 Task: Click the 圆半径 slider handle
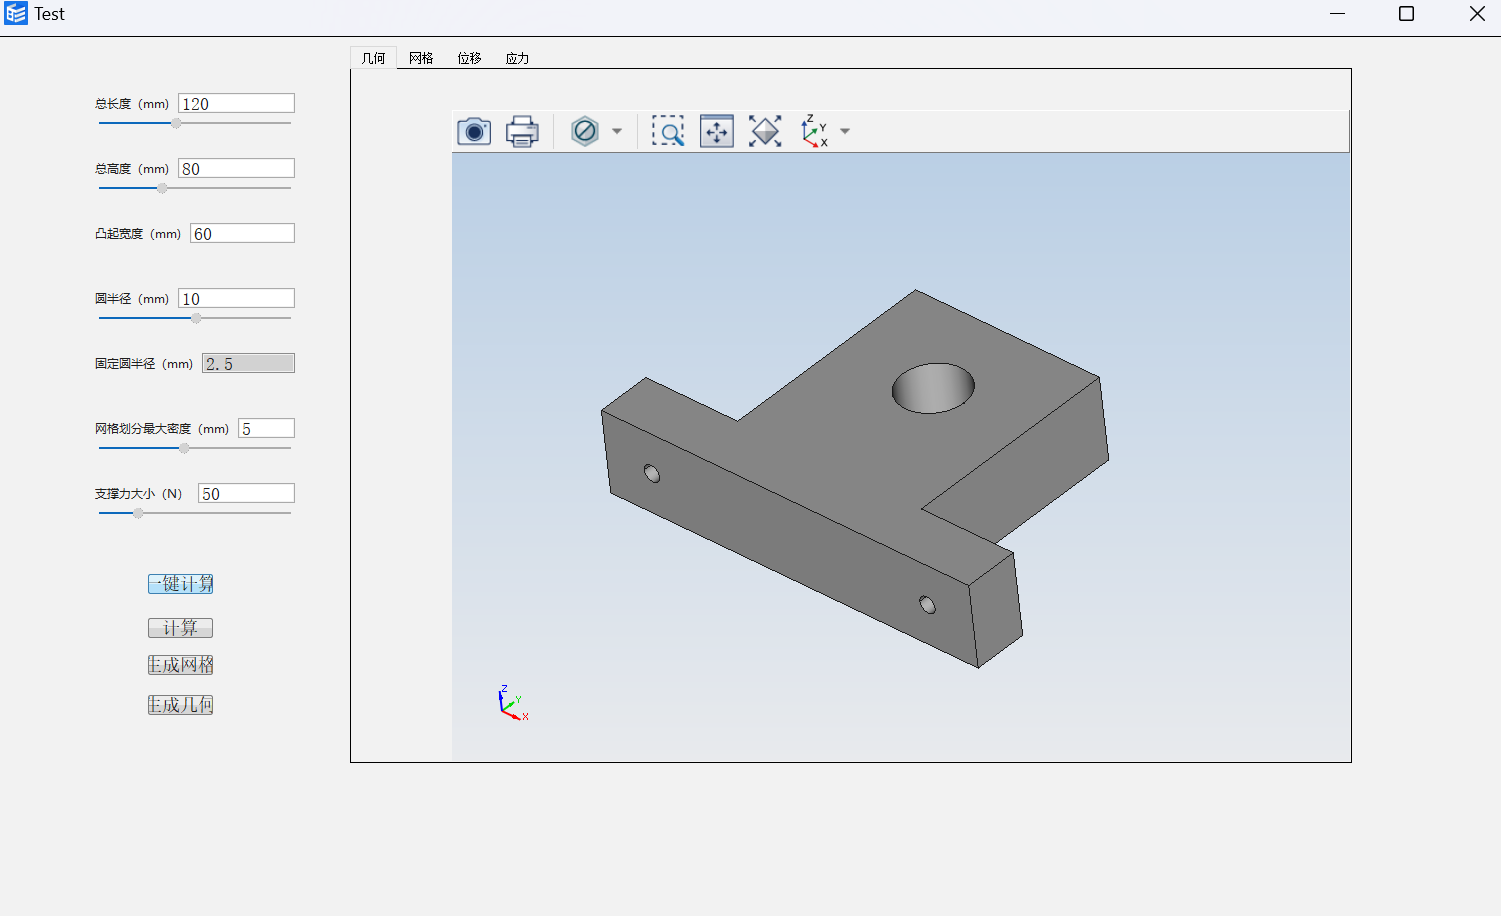pyautogui.click(x=196, y=318)
